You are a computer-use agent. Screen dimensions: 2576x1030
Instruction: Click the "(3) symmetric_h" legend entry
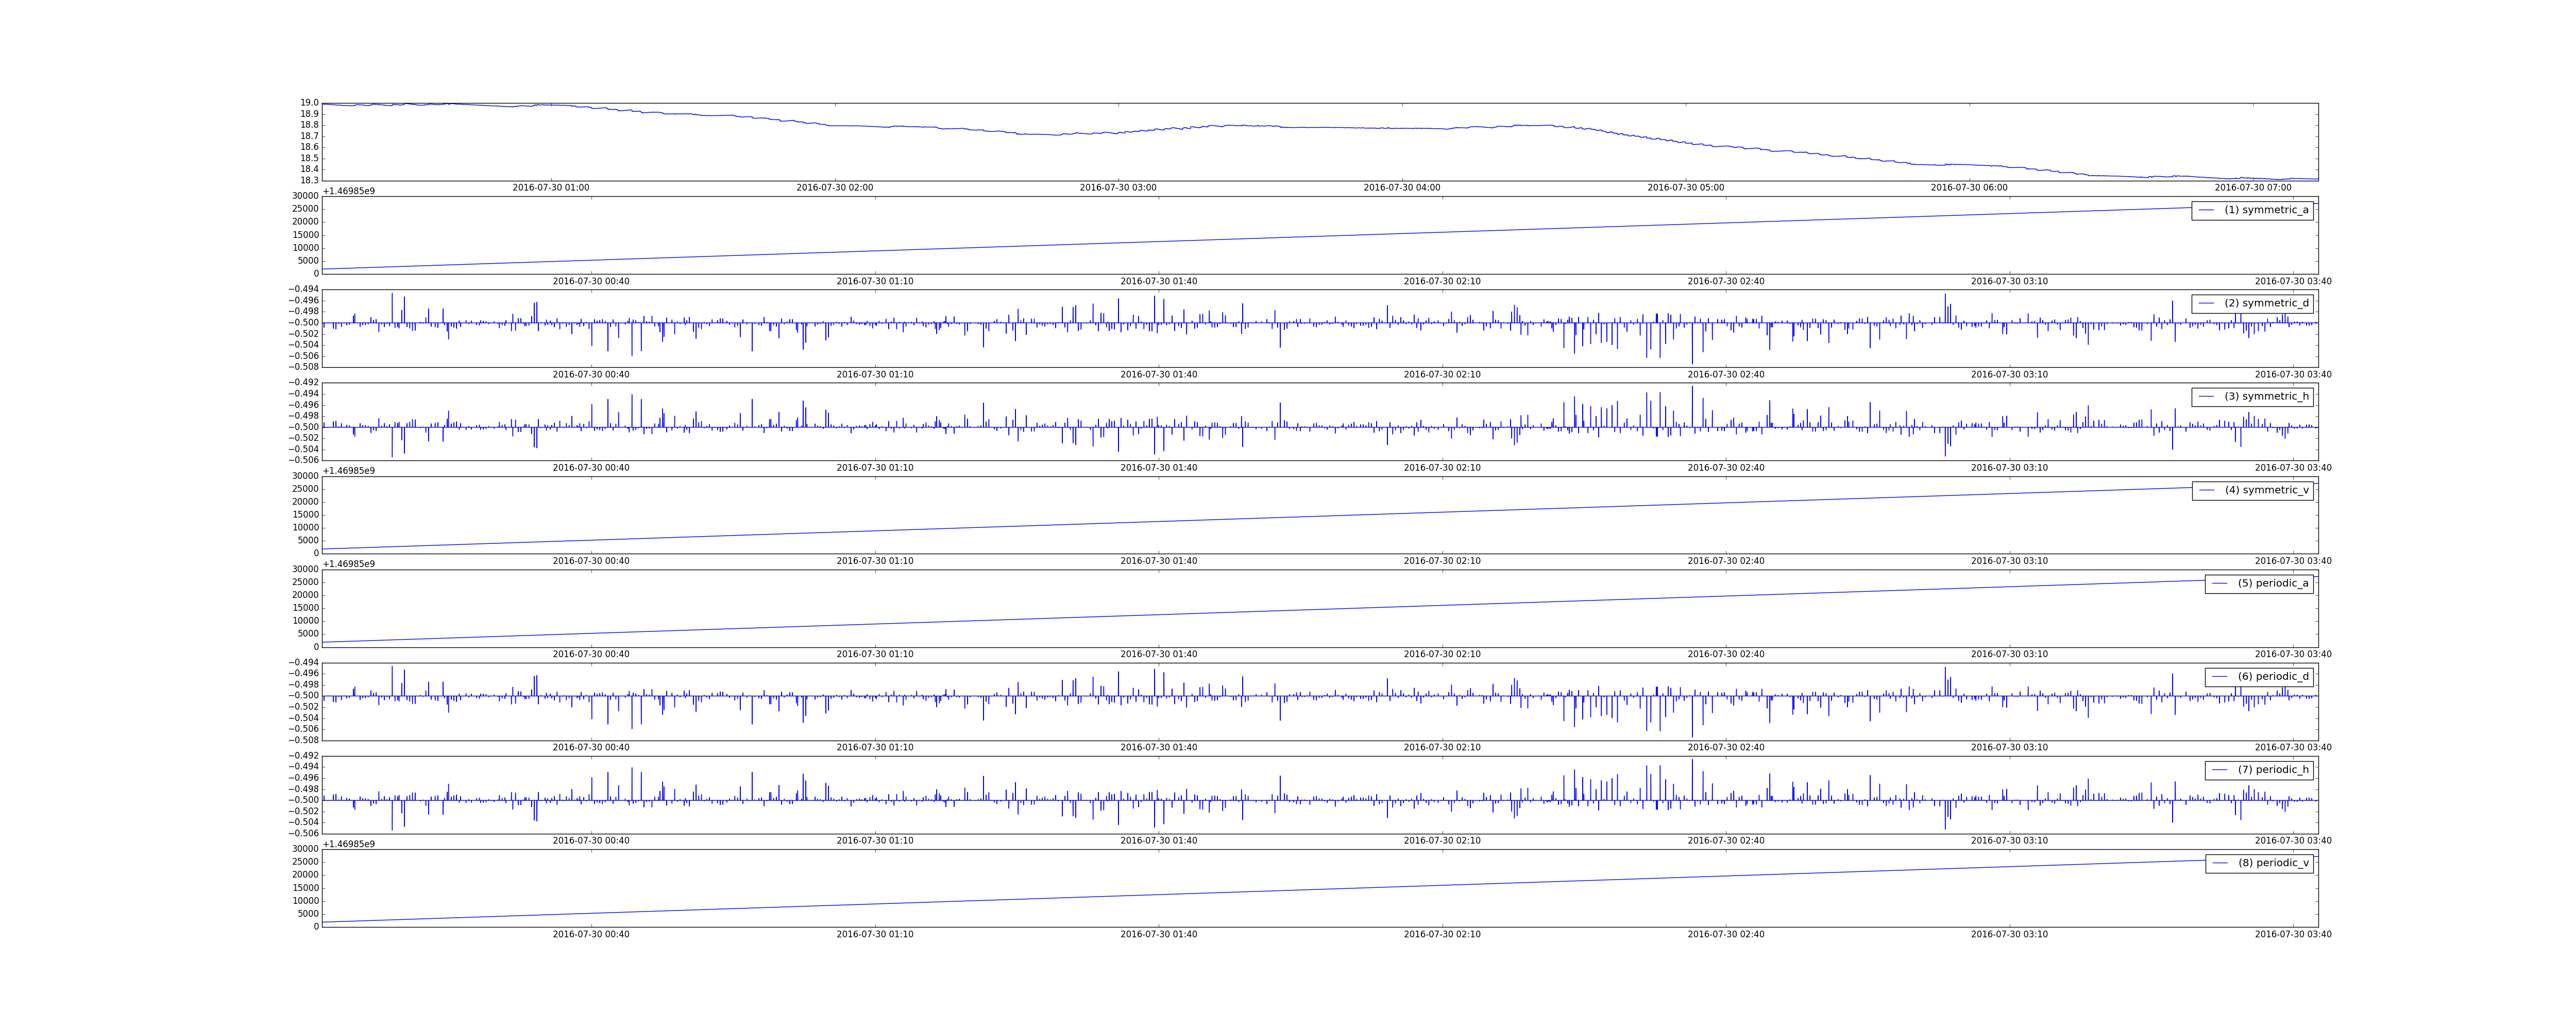(2252, 396)
